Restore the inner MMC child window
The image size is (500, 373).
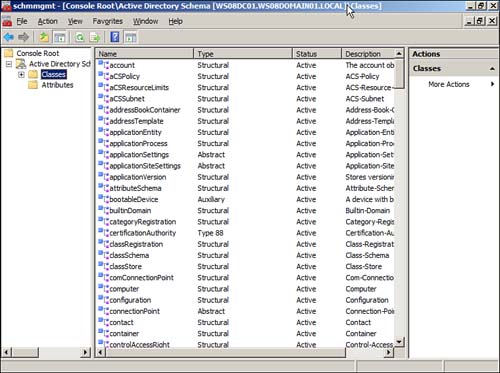click(x=480, y=21)
